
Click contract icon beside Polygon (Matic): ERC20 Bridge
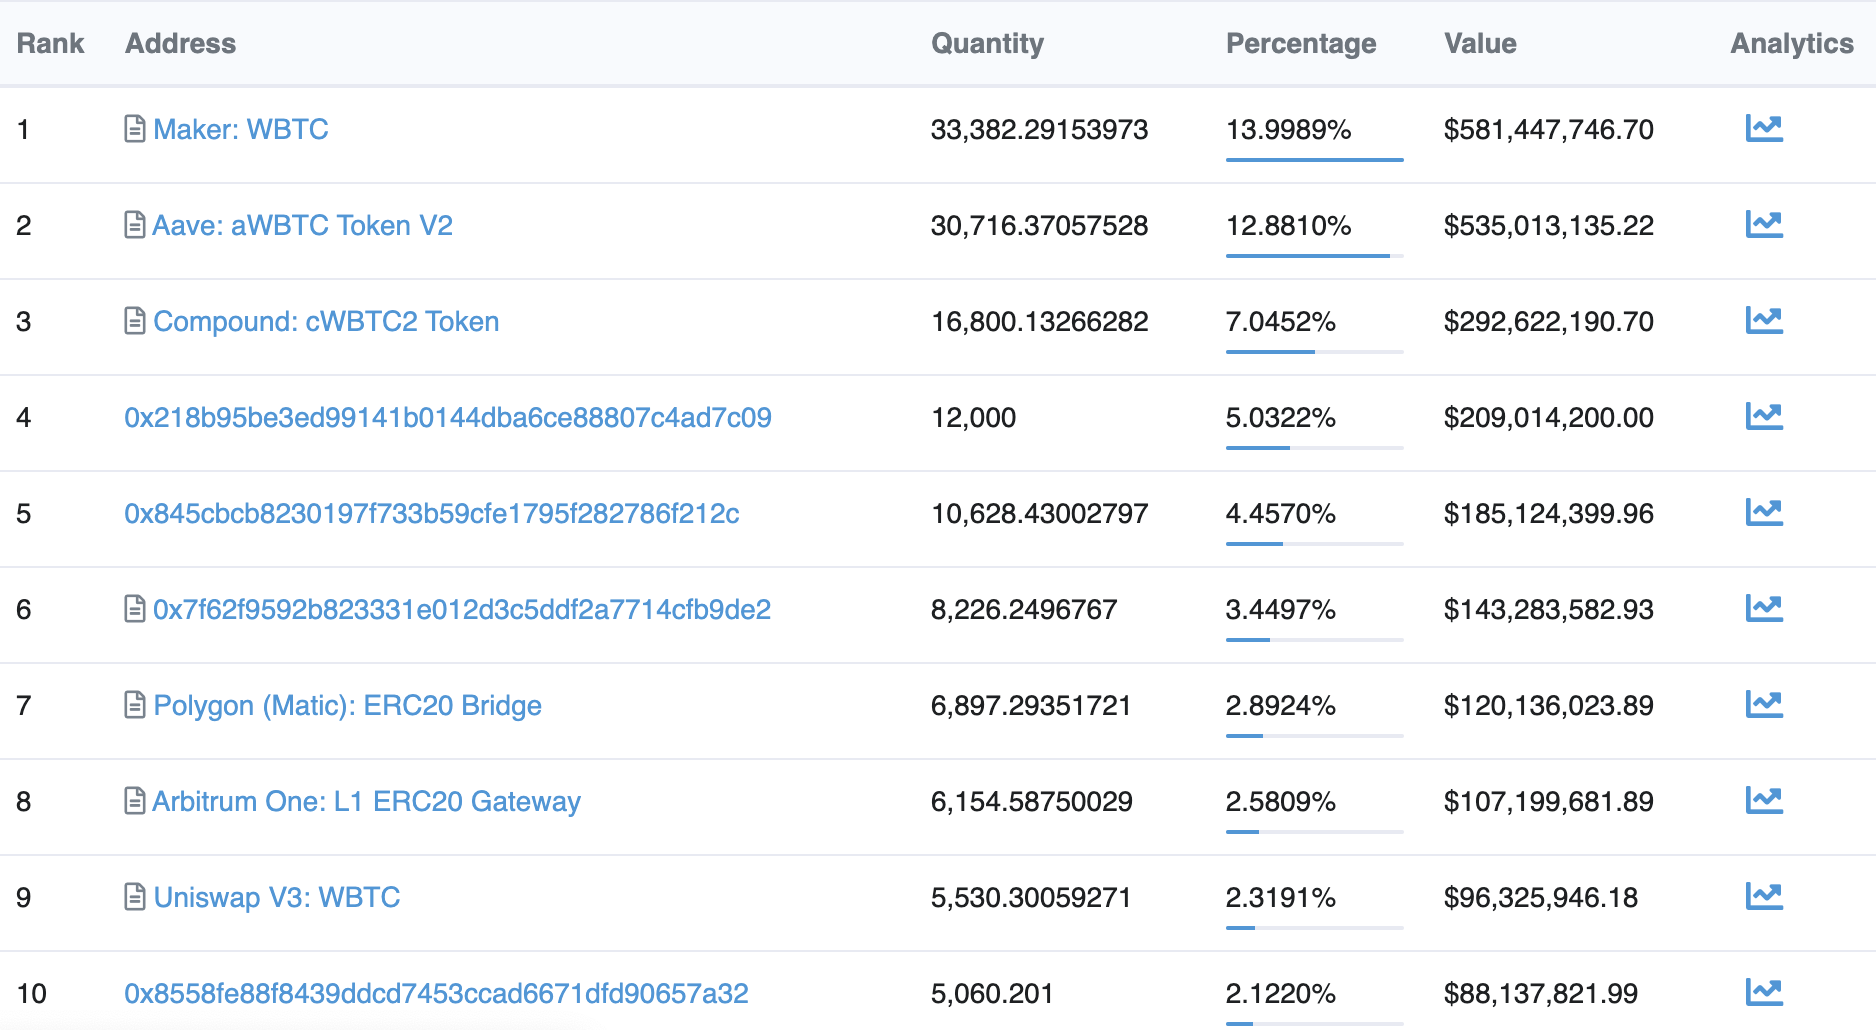coord(135,705)
